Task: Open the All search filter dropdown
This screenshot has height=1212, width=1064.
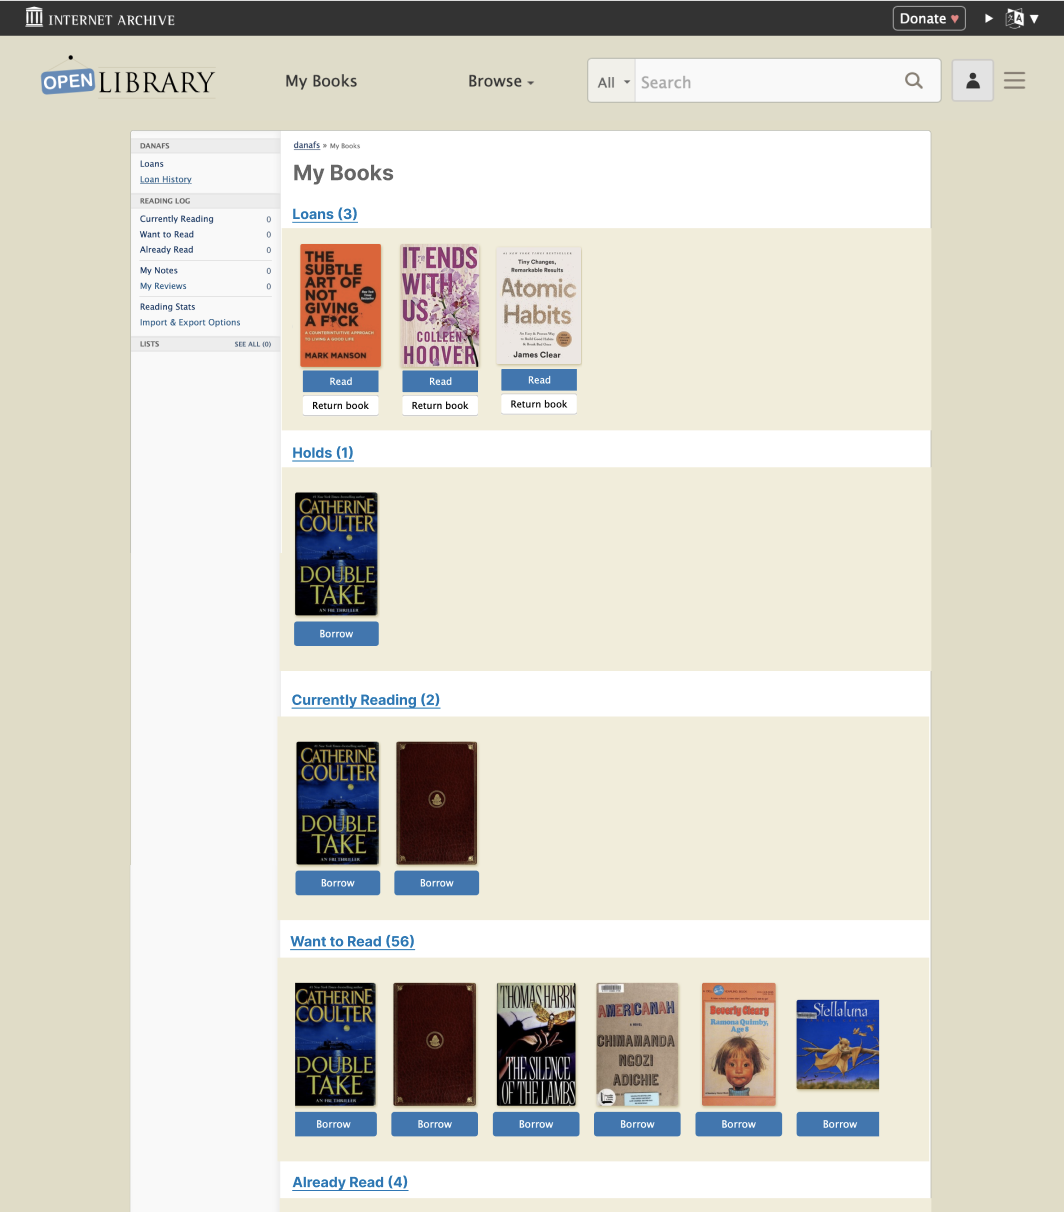Action: point(613,82)
